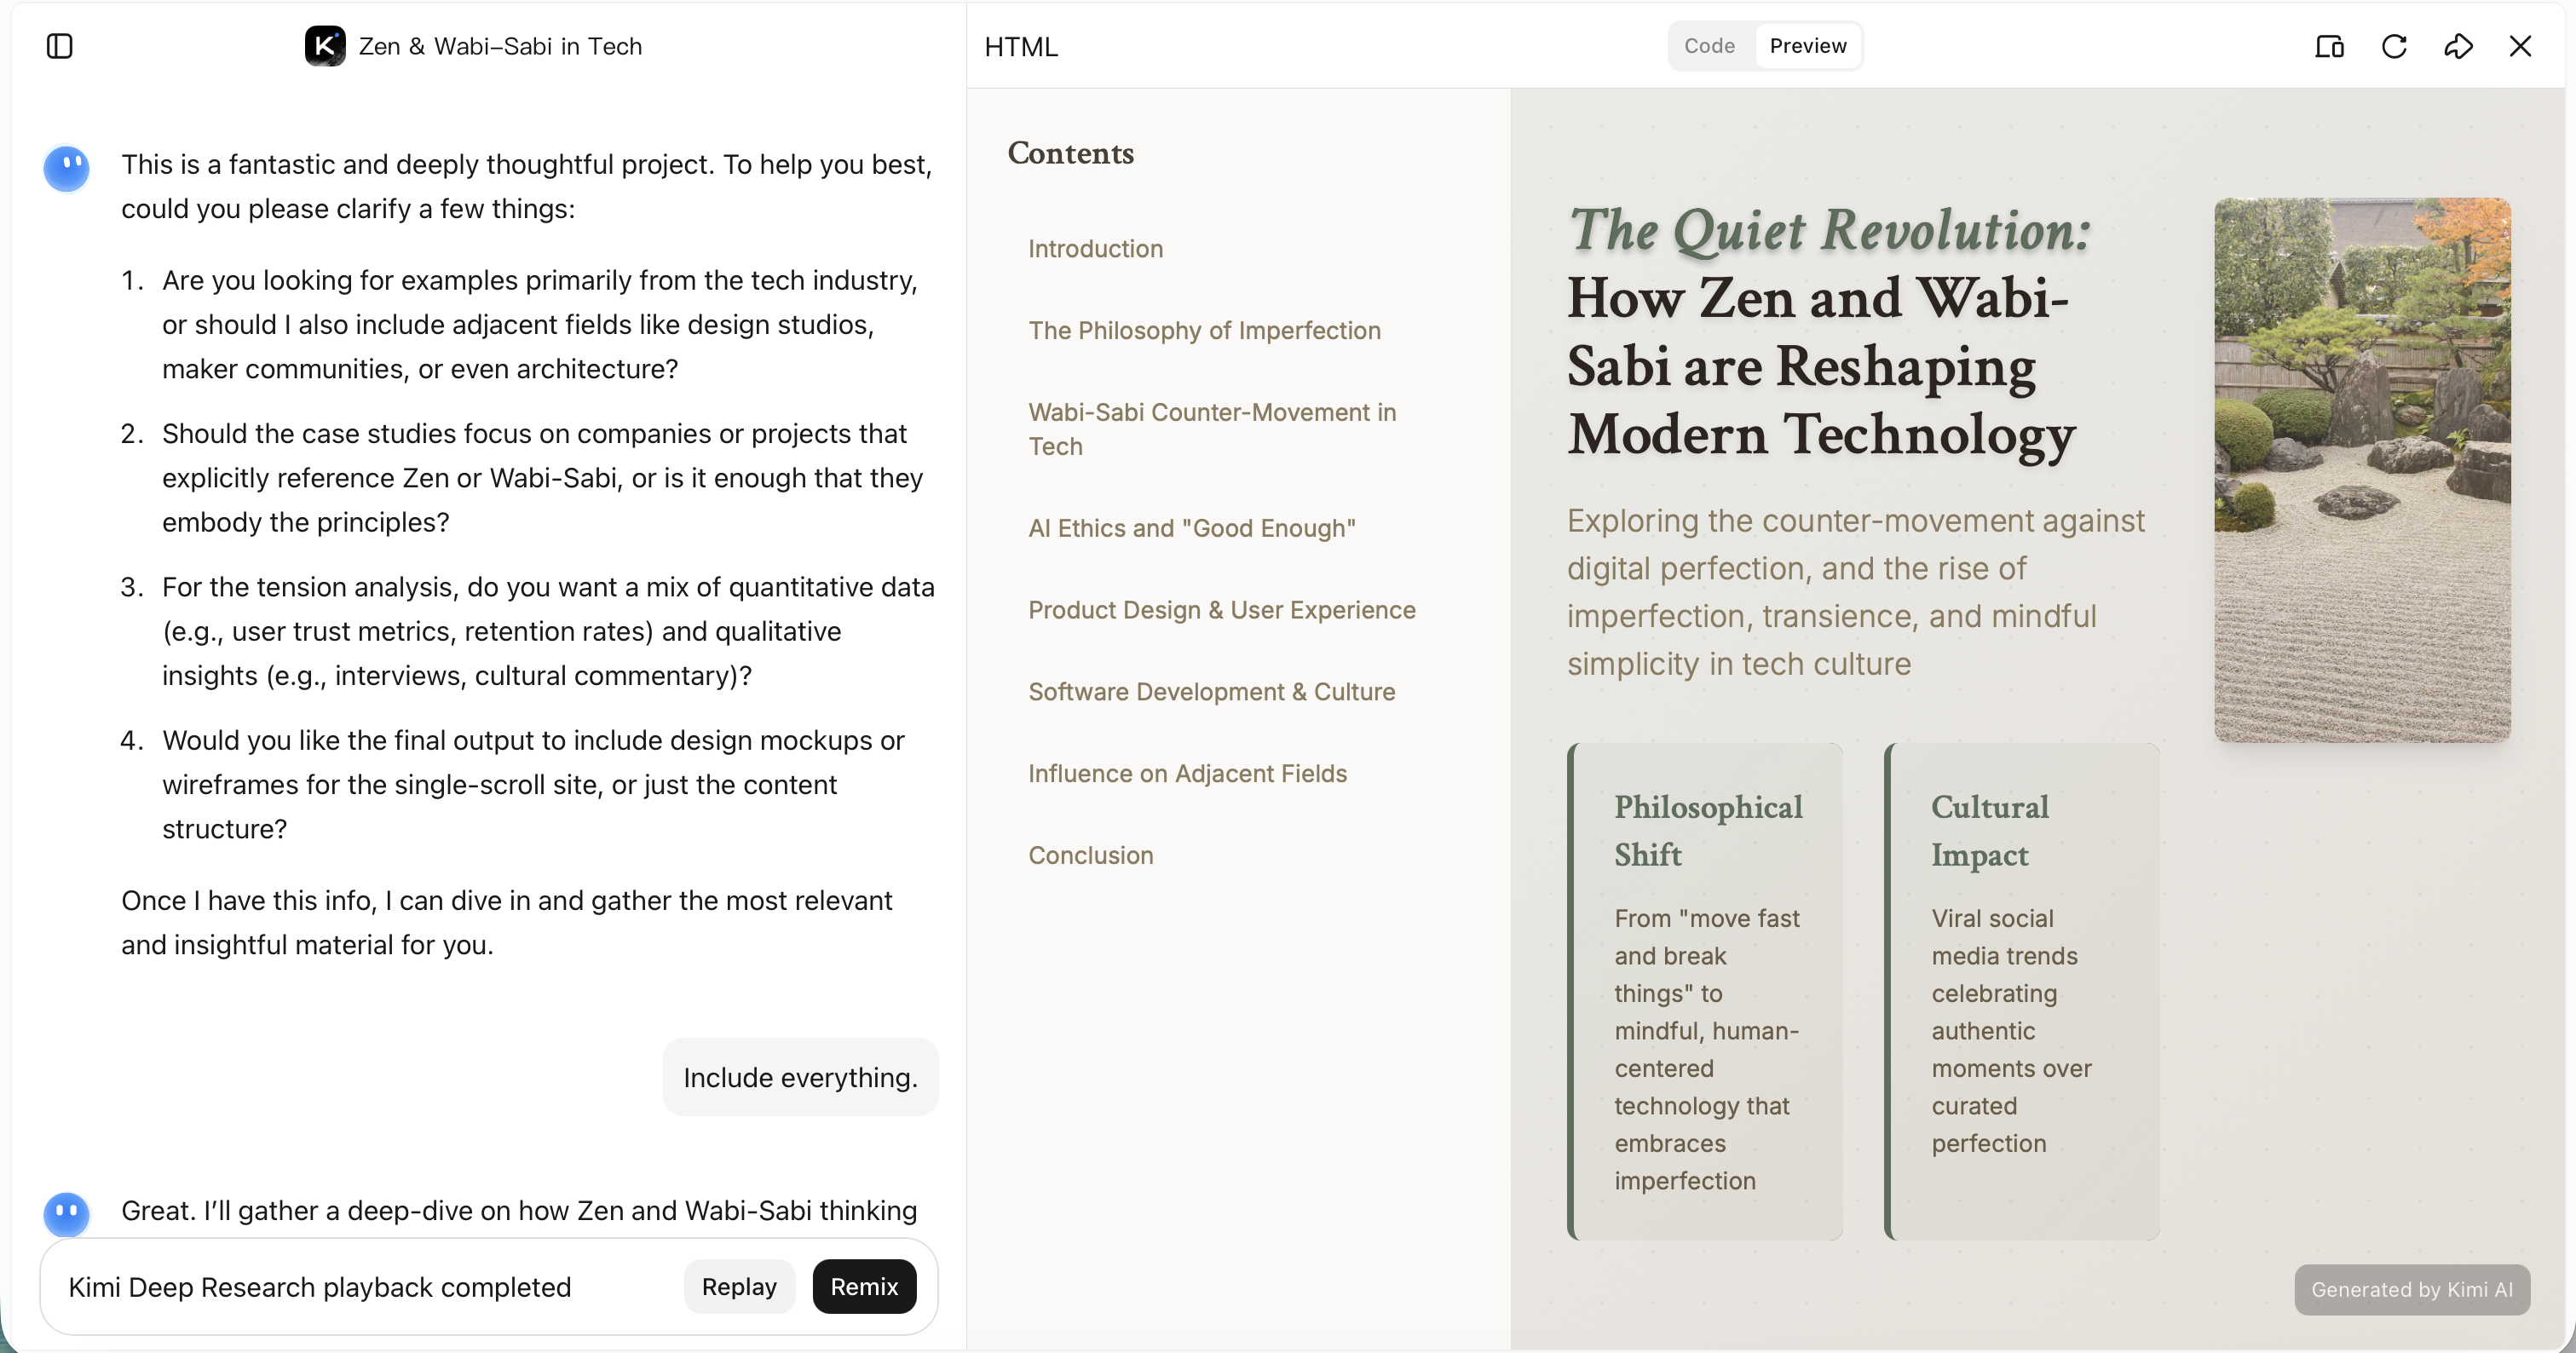Select the Conclusion contents entry
This screenshot has height=1353, width=2576.
click(1091, 856)
